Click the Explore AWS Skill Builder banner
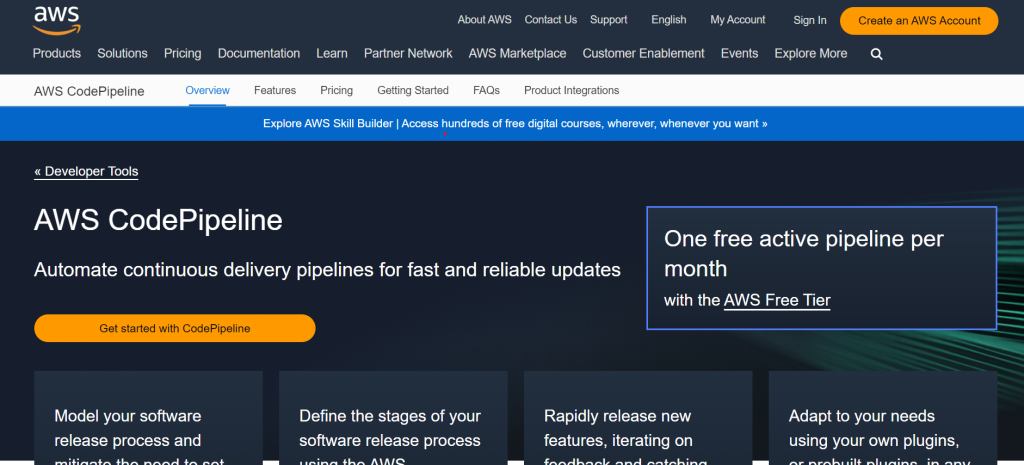 point(515,124)
